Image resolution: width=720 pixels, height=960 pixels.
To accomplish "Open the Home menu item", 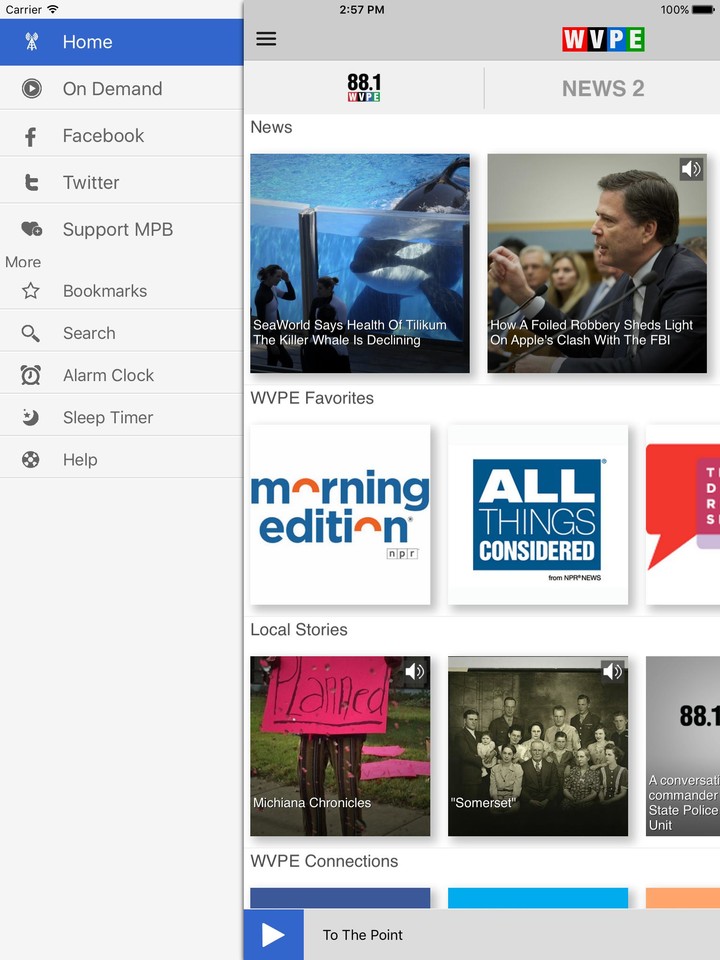I will pos(121,42).
